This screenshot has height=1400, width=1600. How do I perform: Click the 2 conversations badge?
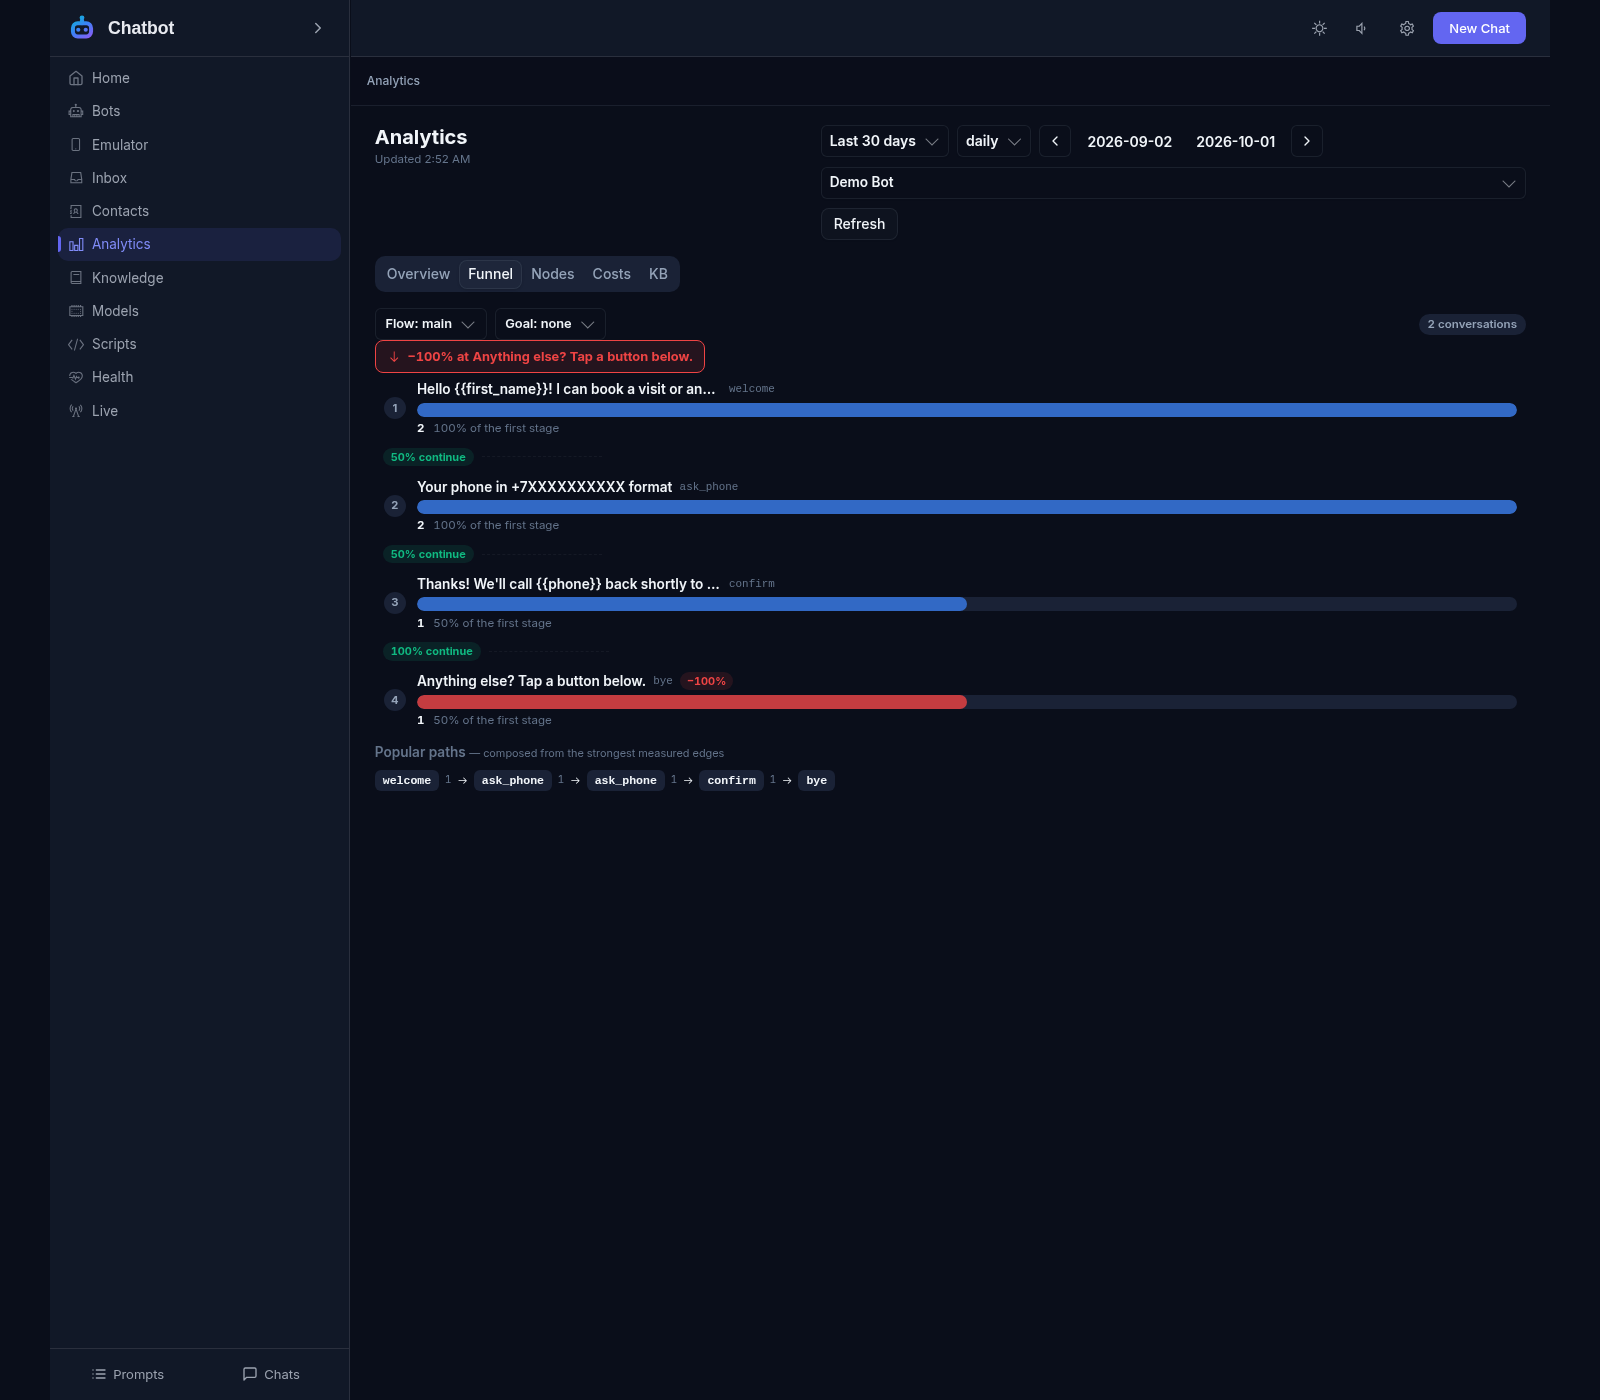[x=1472, y=324]
